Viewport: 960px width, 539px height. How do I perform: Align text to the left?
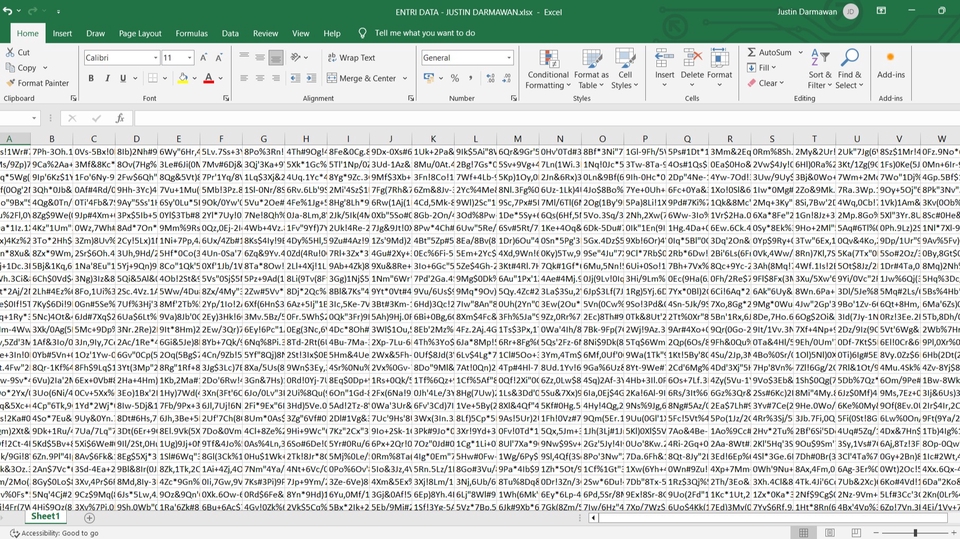coord(244,78)
